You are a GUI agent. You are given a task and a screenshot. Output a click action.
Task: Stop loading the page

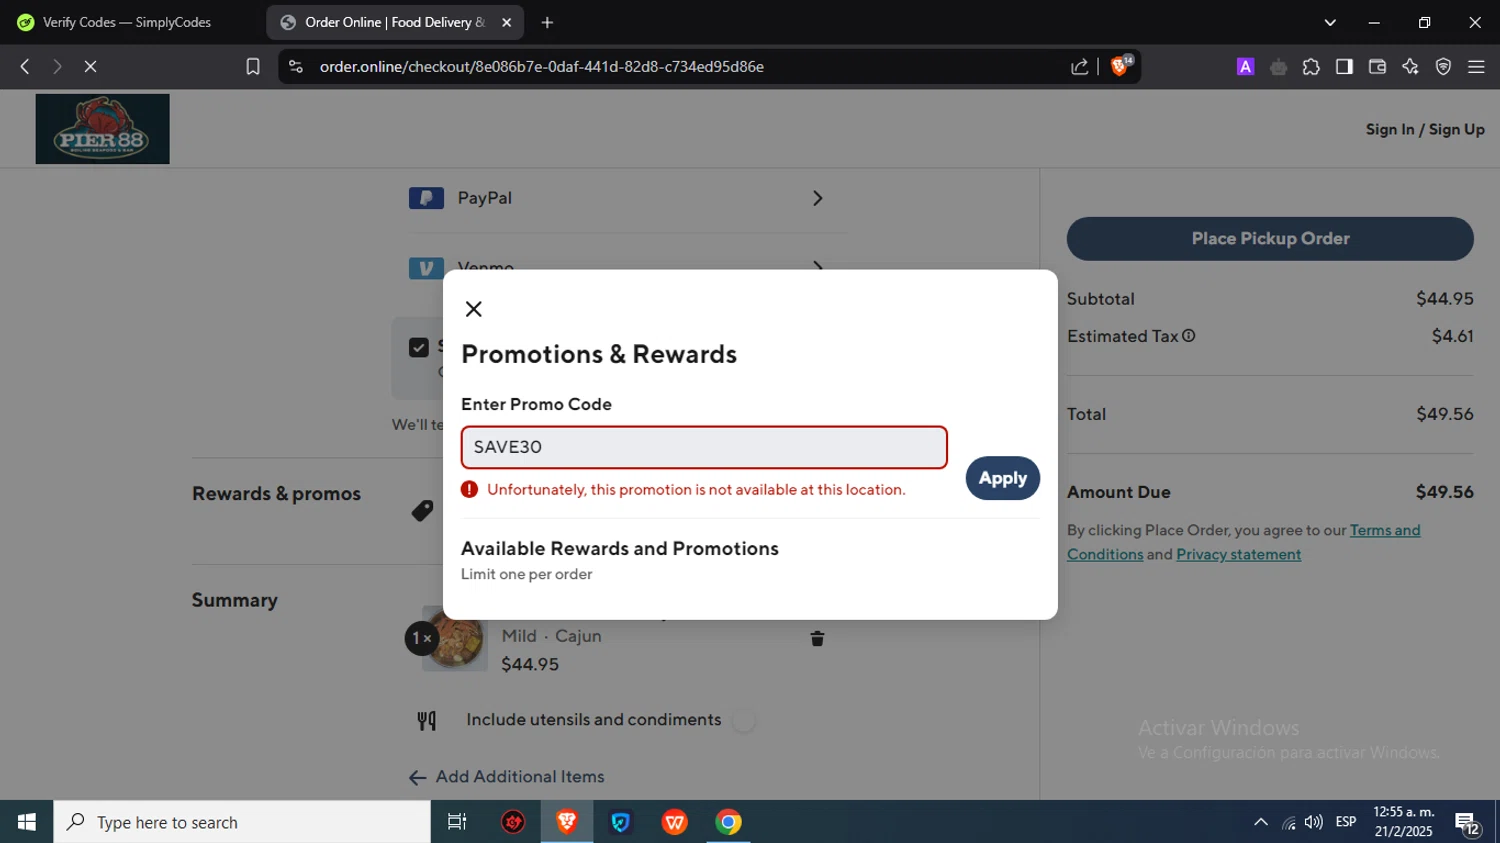[90, 66]
